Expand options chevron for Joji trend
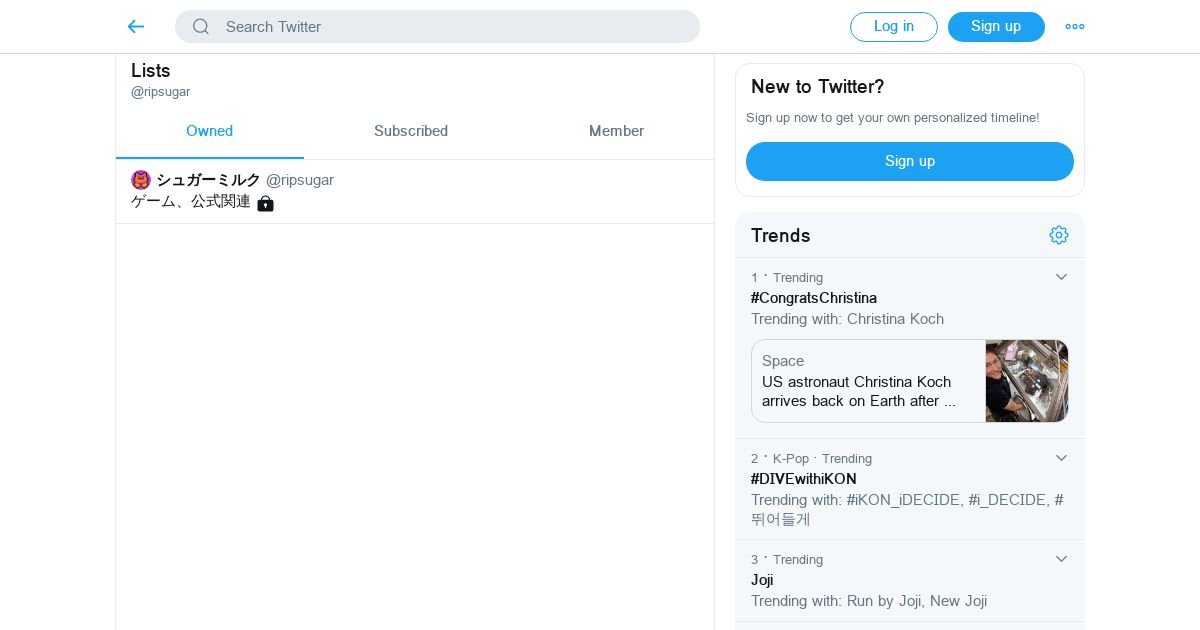The height and width of the screenshot is (630, 1200). coord(1061,559)
